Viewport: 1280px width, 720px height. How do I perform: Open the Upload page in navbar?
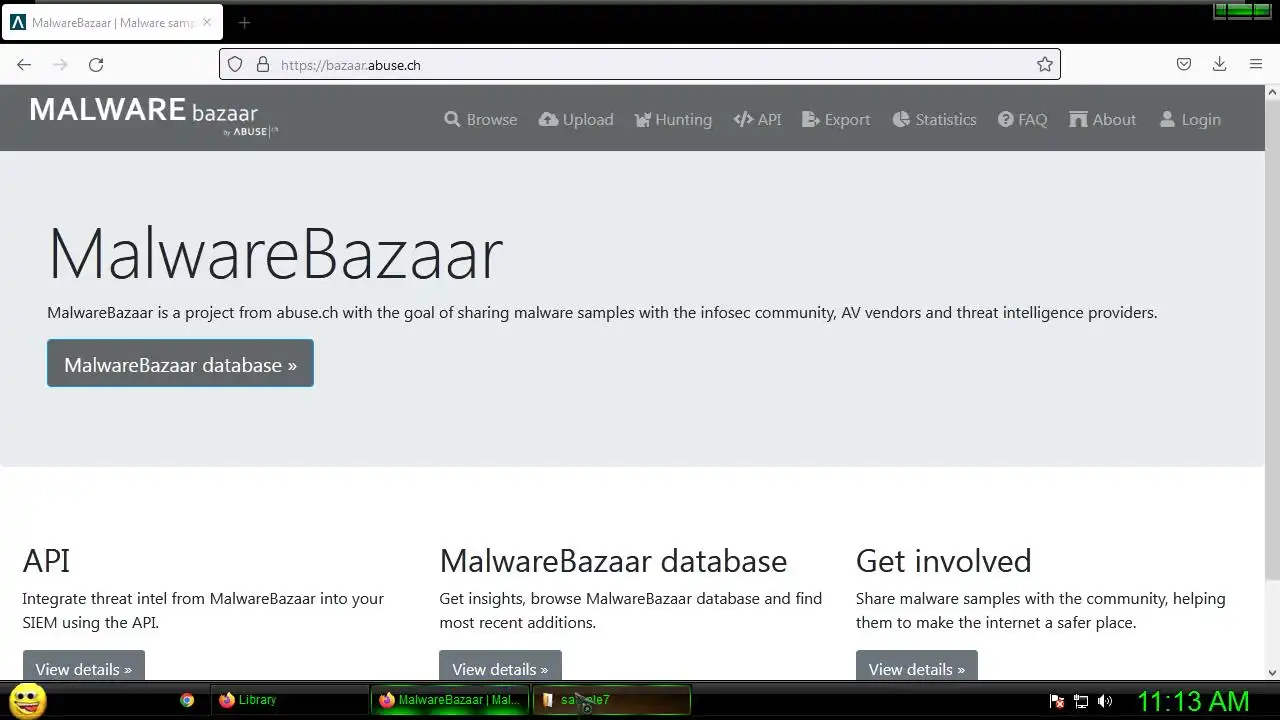[576, 119]
